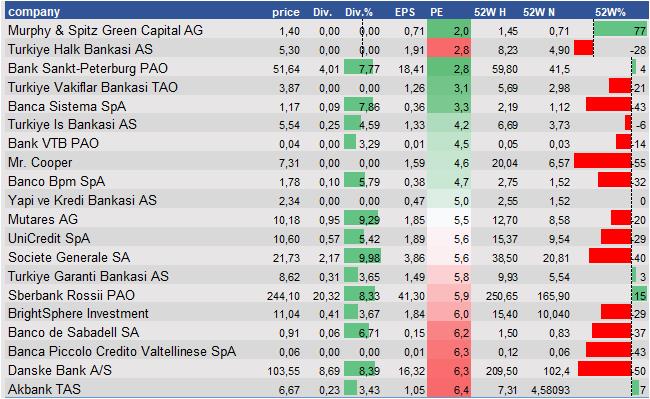Select the 'PE' column header
This screenshot has width=650, height=399.
pos(437,12)
